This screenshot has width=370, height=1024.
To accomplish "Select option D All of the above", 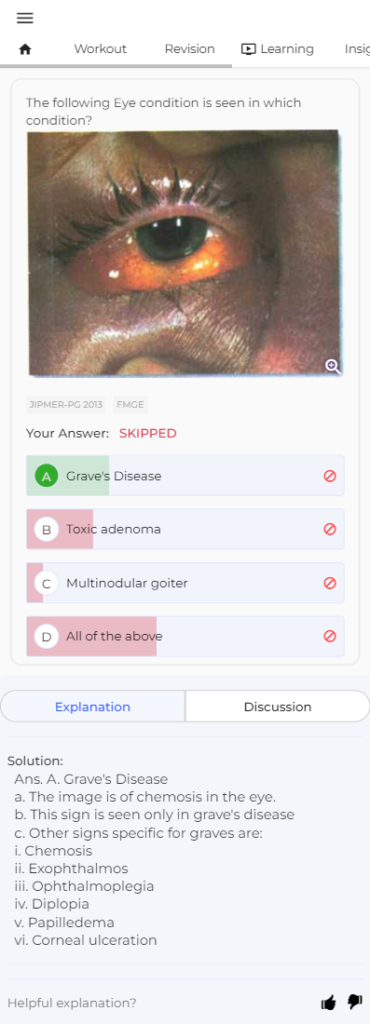I will [185, 636].
